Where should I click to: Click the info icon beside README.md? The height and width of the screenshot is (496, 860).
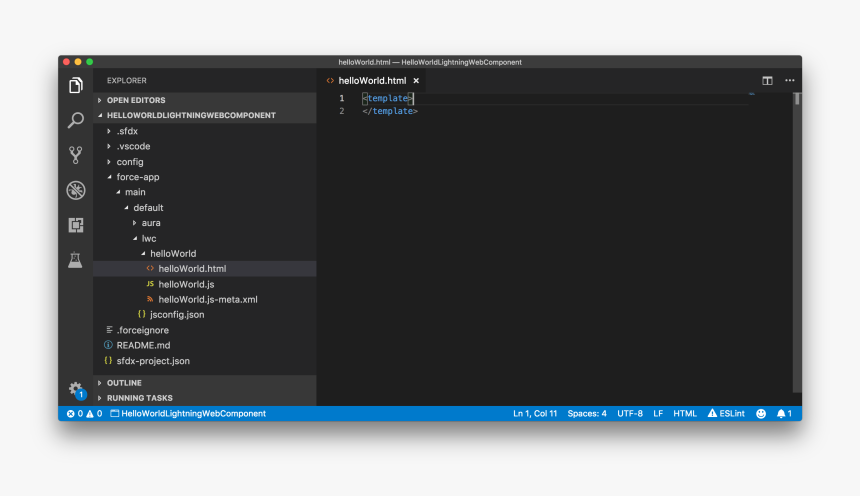point(108,345)
